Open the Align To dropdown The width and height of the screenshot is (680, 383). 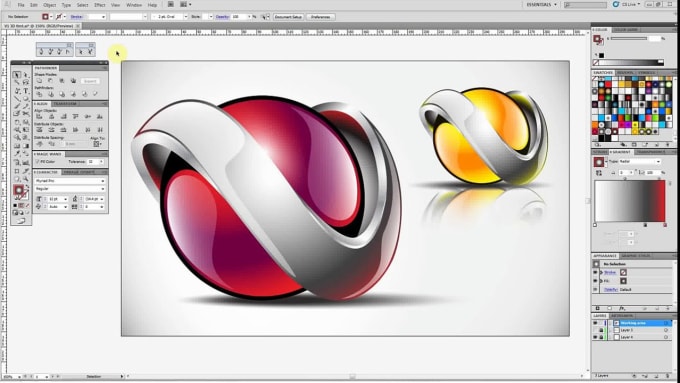pyautogui.click(x=97, y=144)
